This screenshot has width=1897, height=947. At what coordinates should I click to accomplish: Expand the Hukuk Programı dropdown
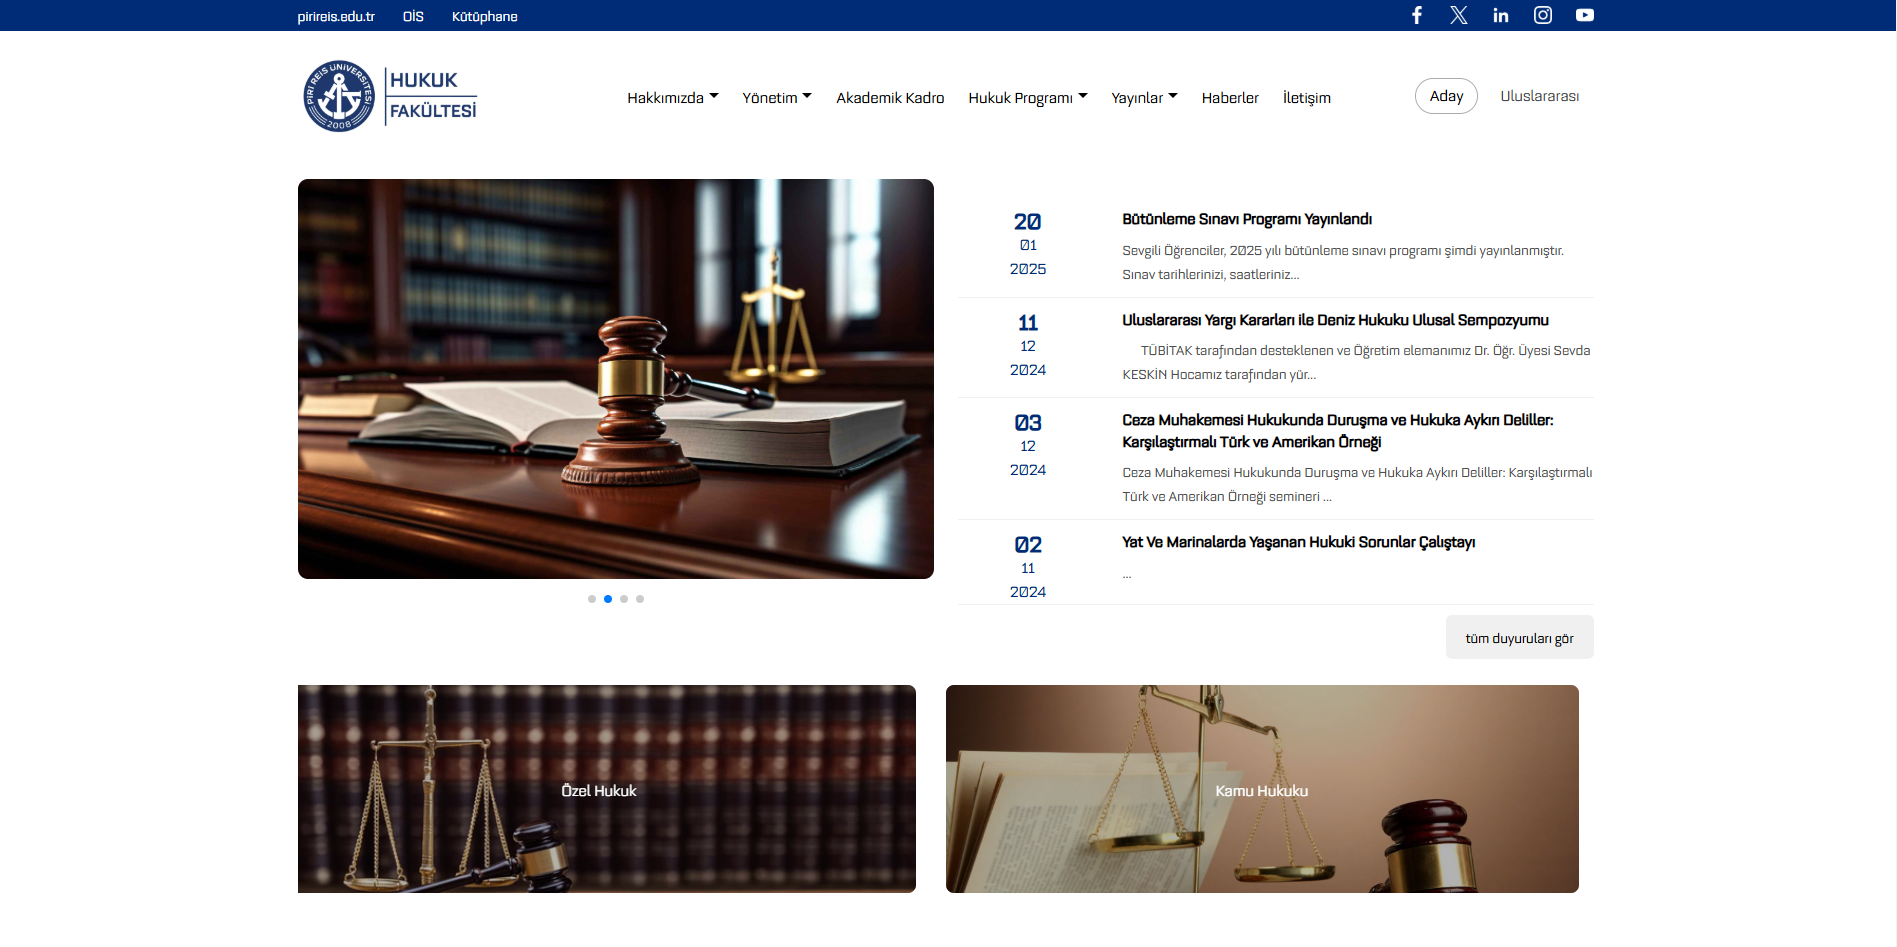1028,98
